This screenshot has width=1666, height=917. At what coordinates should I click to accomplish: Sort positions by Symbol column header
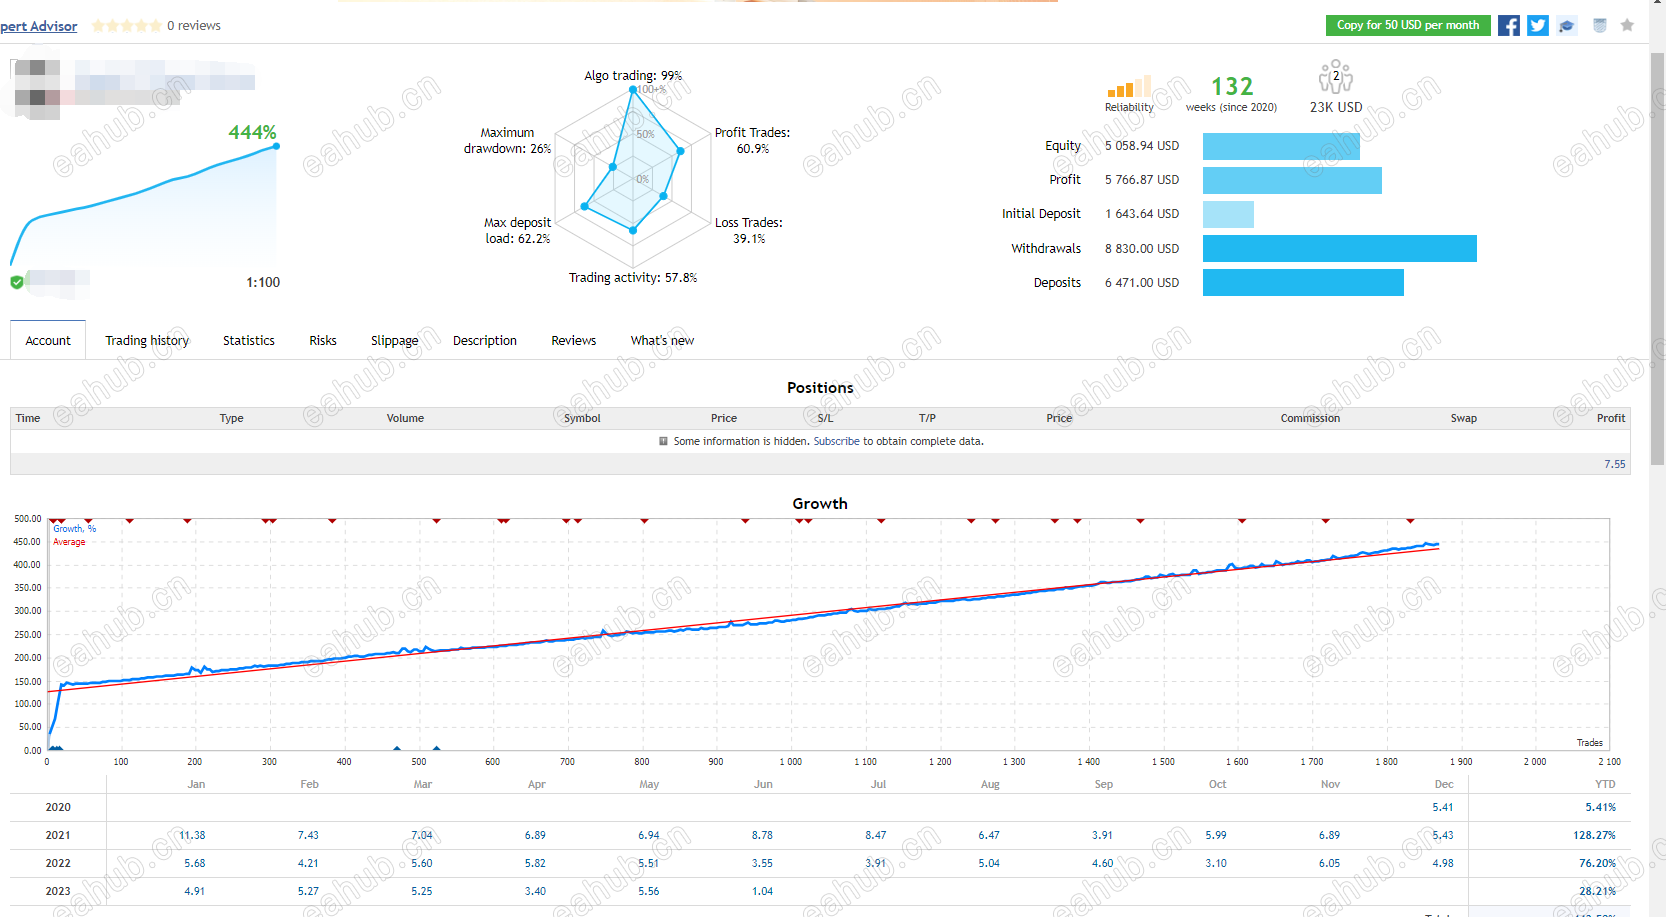point(582,418)
